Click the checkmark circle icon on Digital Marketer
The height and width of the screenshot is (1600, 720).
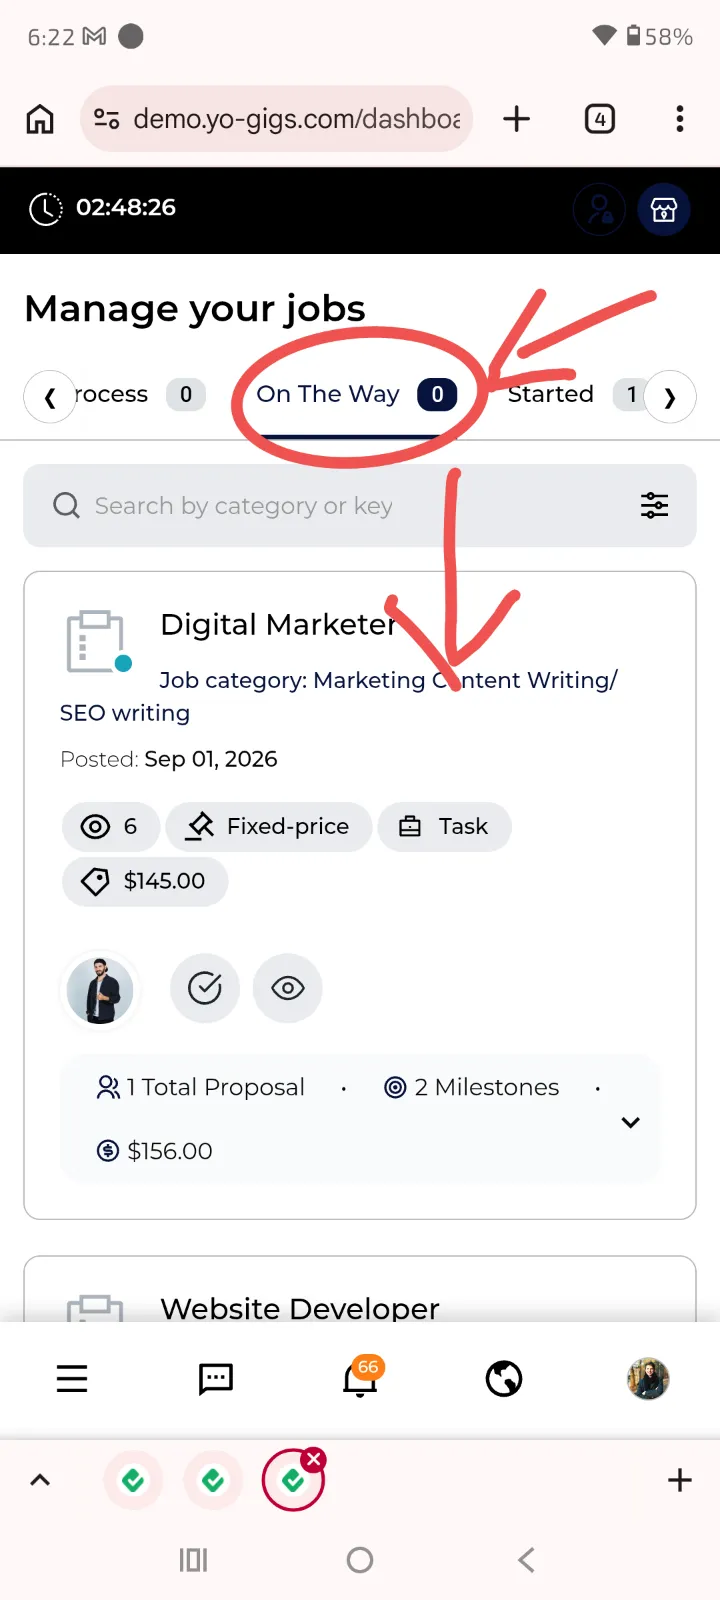pyautogui.click(x=205, y=988)
